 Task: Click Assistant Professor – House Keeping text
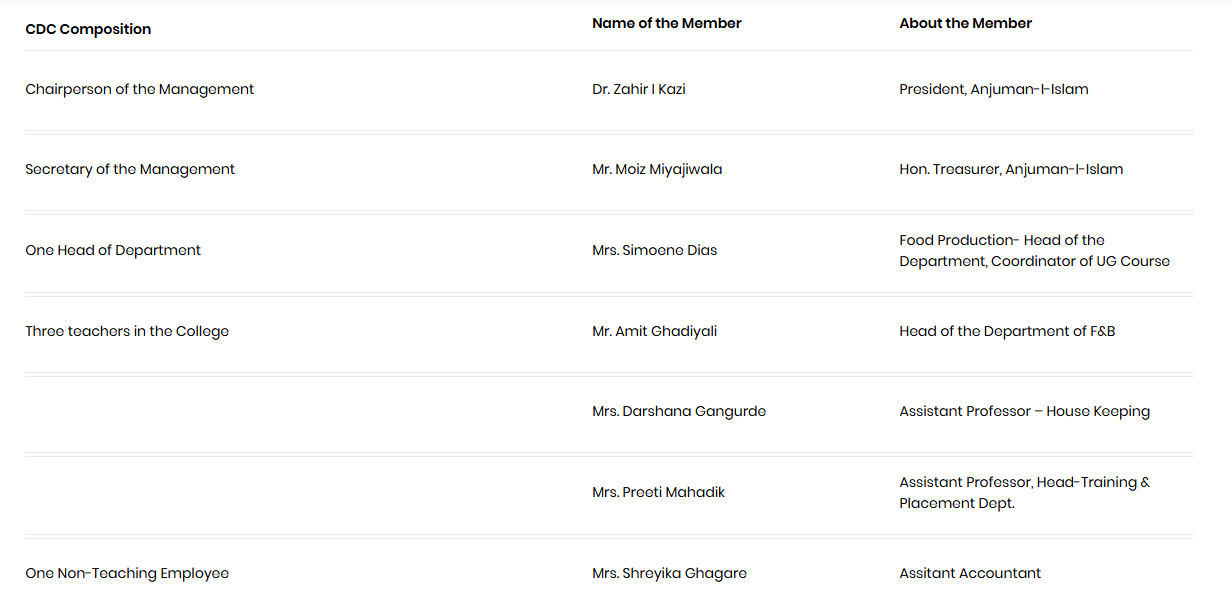pyautogui.click(x=1024, y=411)
